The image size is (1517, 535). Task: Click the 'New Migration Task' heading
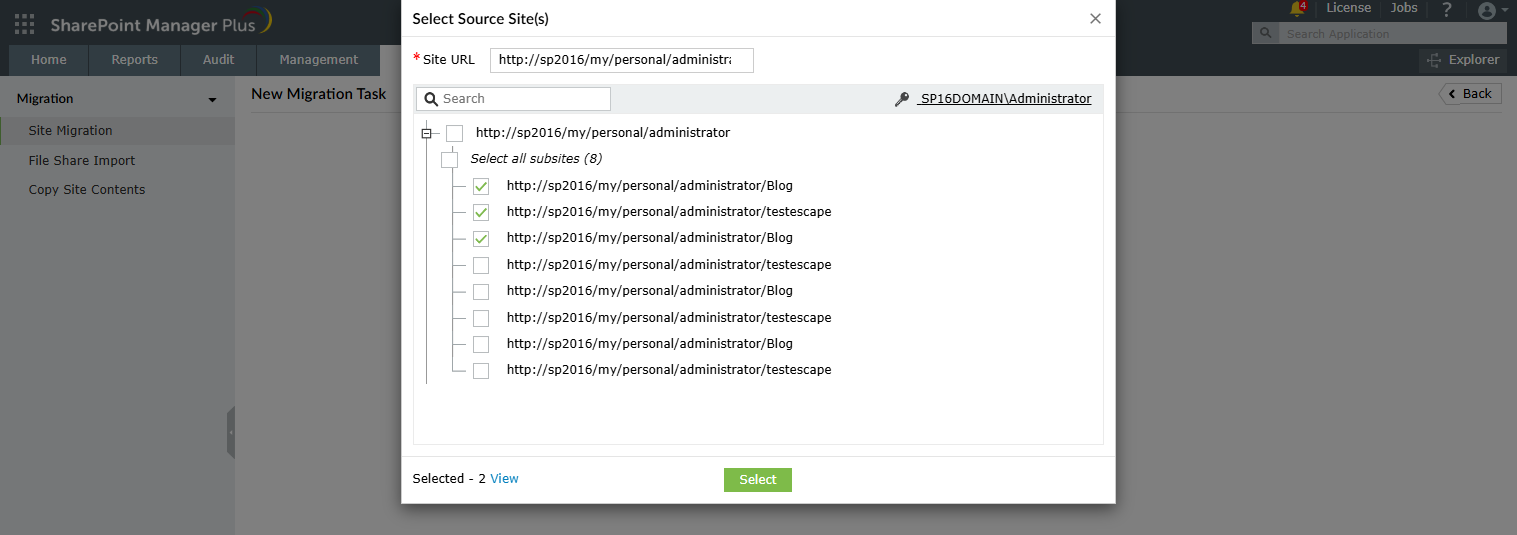coord(318,94)
